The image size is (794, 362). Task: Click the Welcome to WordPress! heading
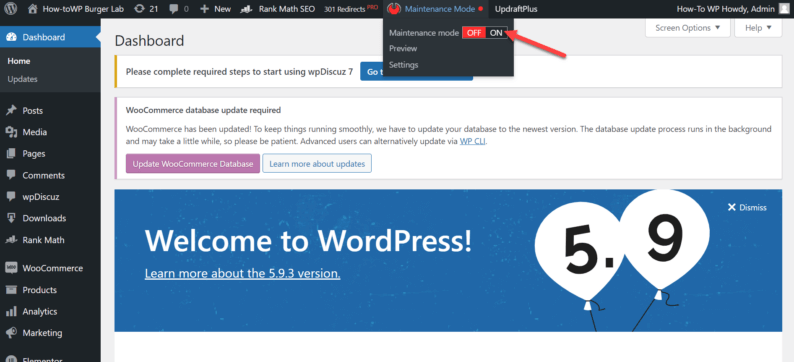[x=308, y=240]
